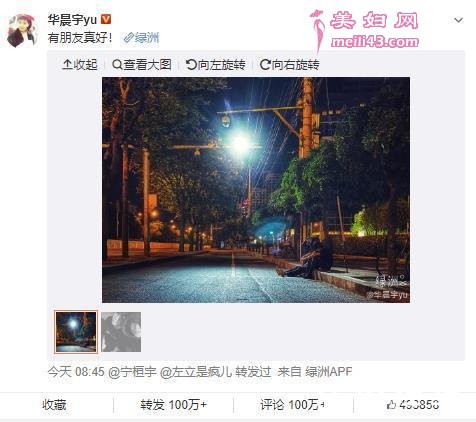Select the first night-street thumbnail

(x=76, y=332)
